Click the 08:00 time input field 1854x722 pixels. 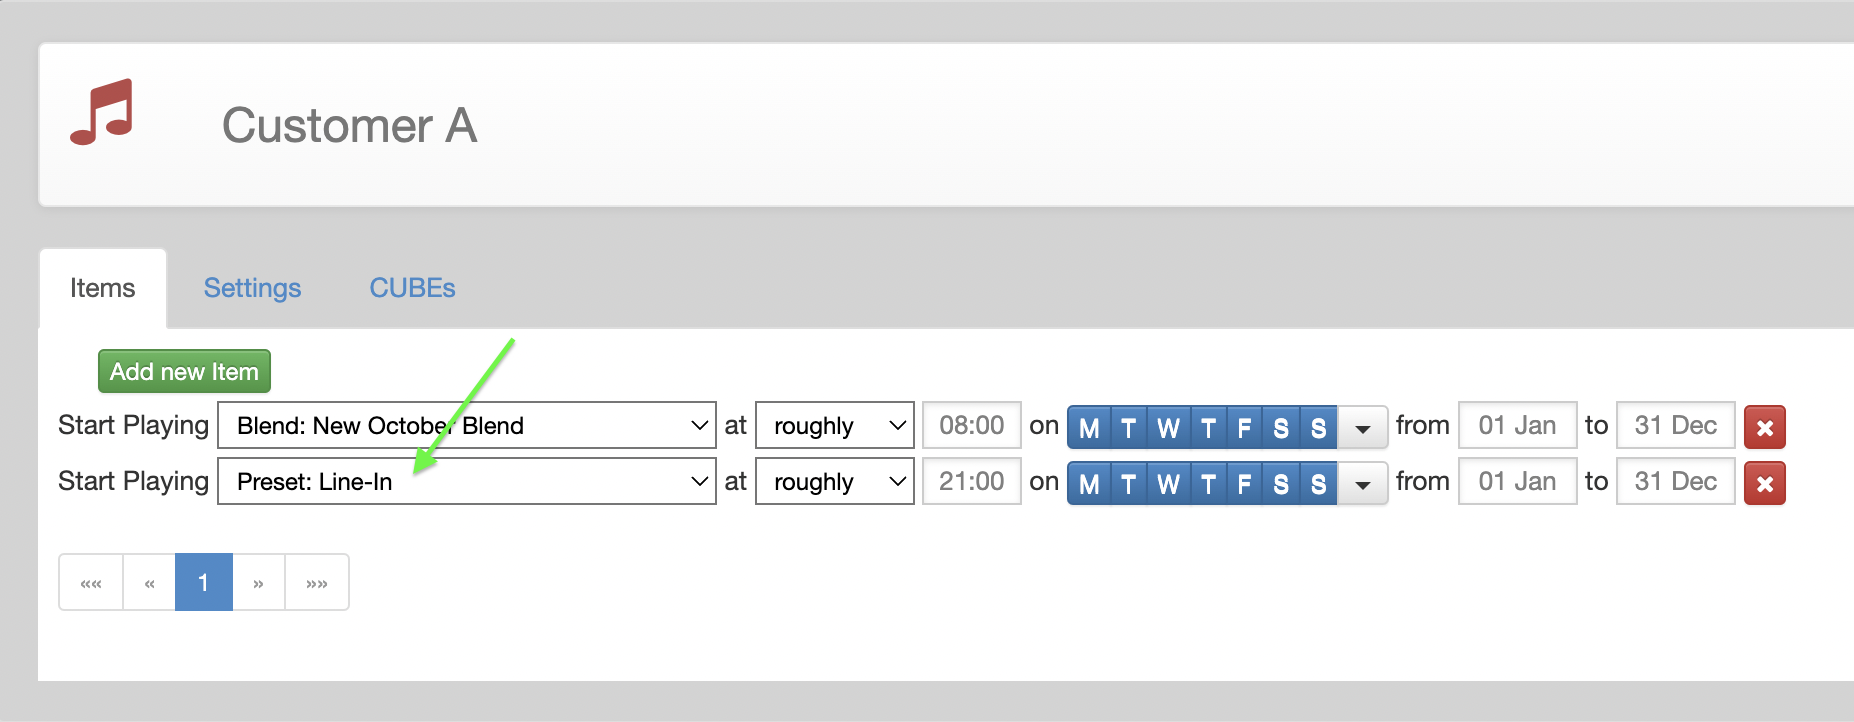pos(972,425)
